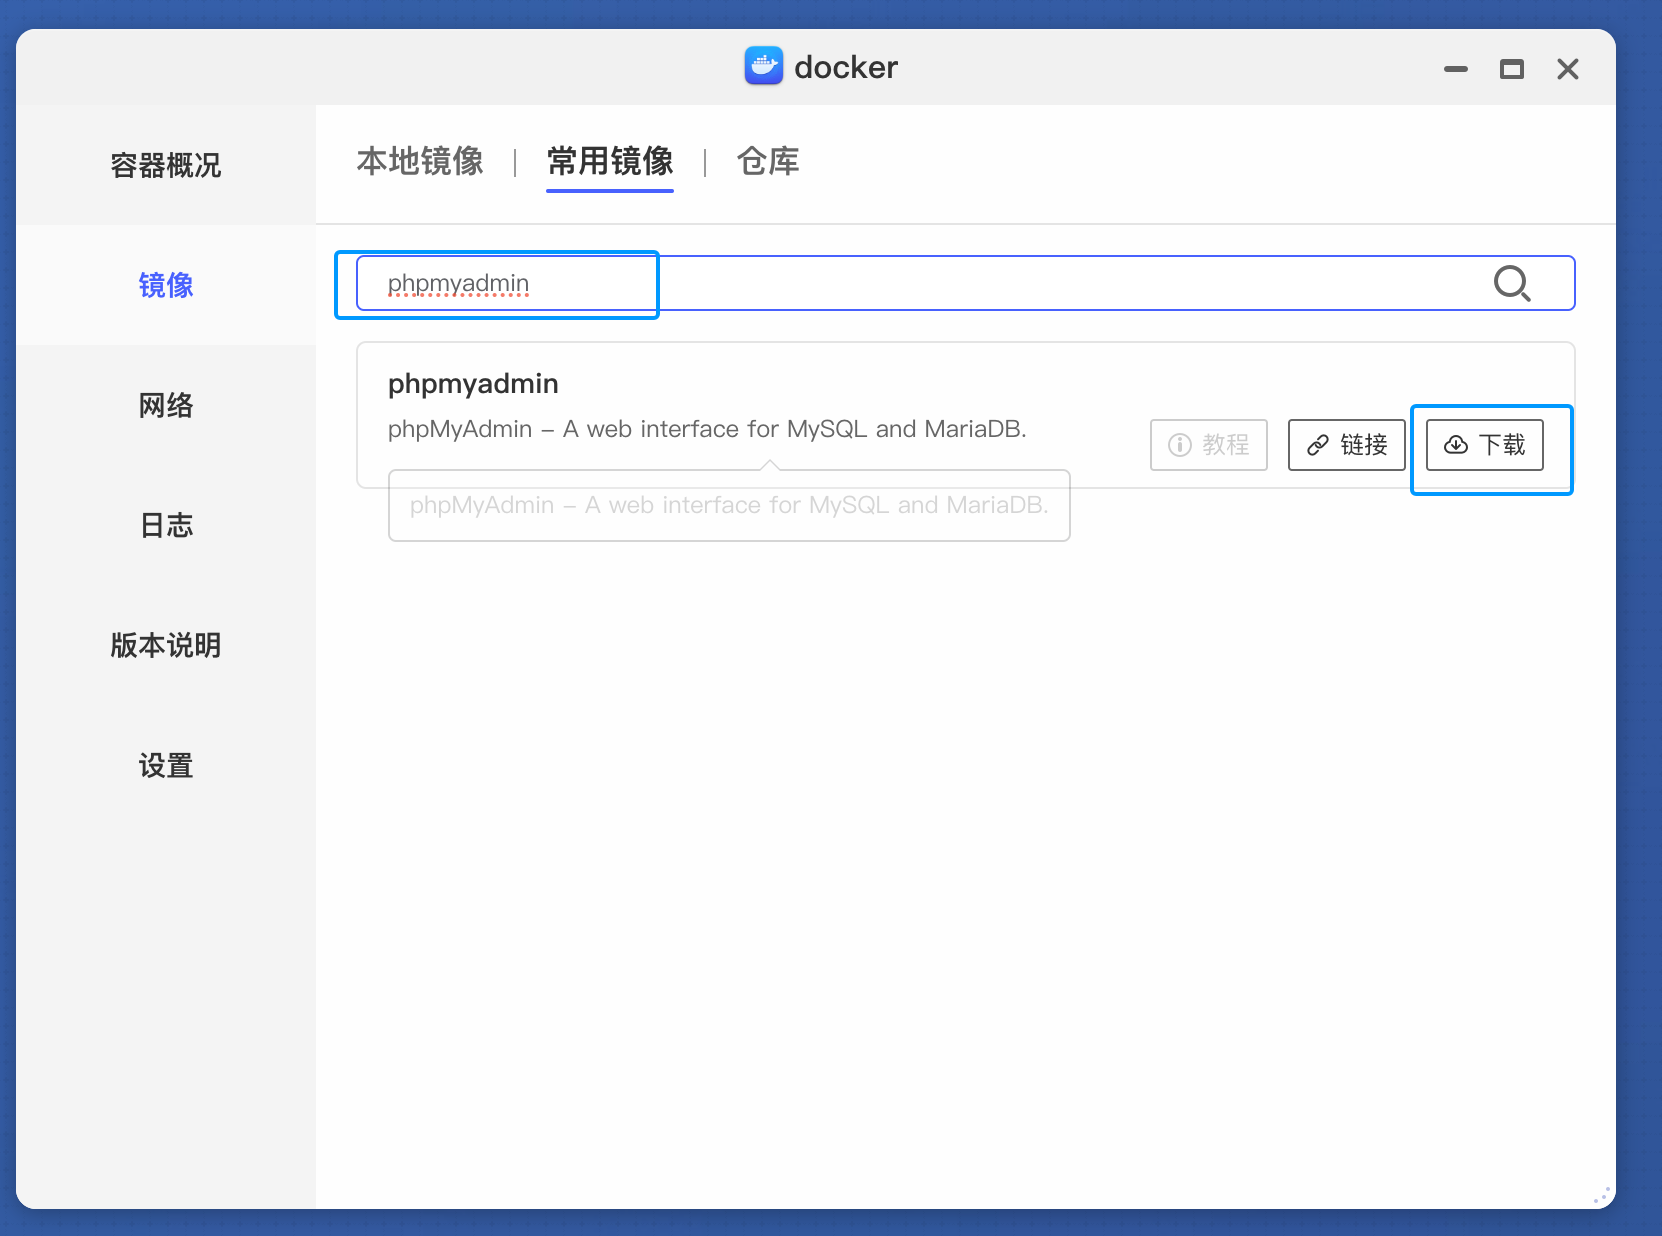Open the 仓库 tab
This screenshot has width=1662, height=1236.
(768, 161)
